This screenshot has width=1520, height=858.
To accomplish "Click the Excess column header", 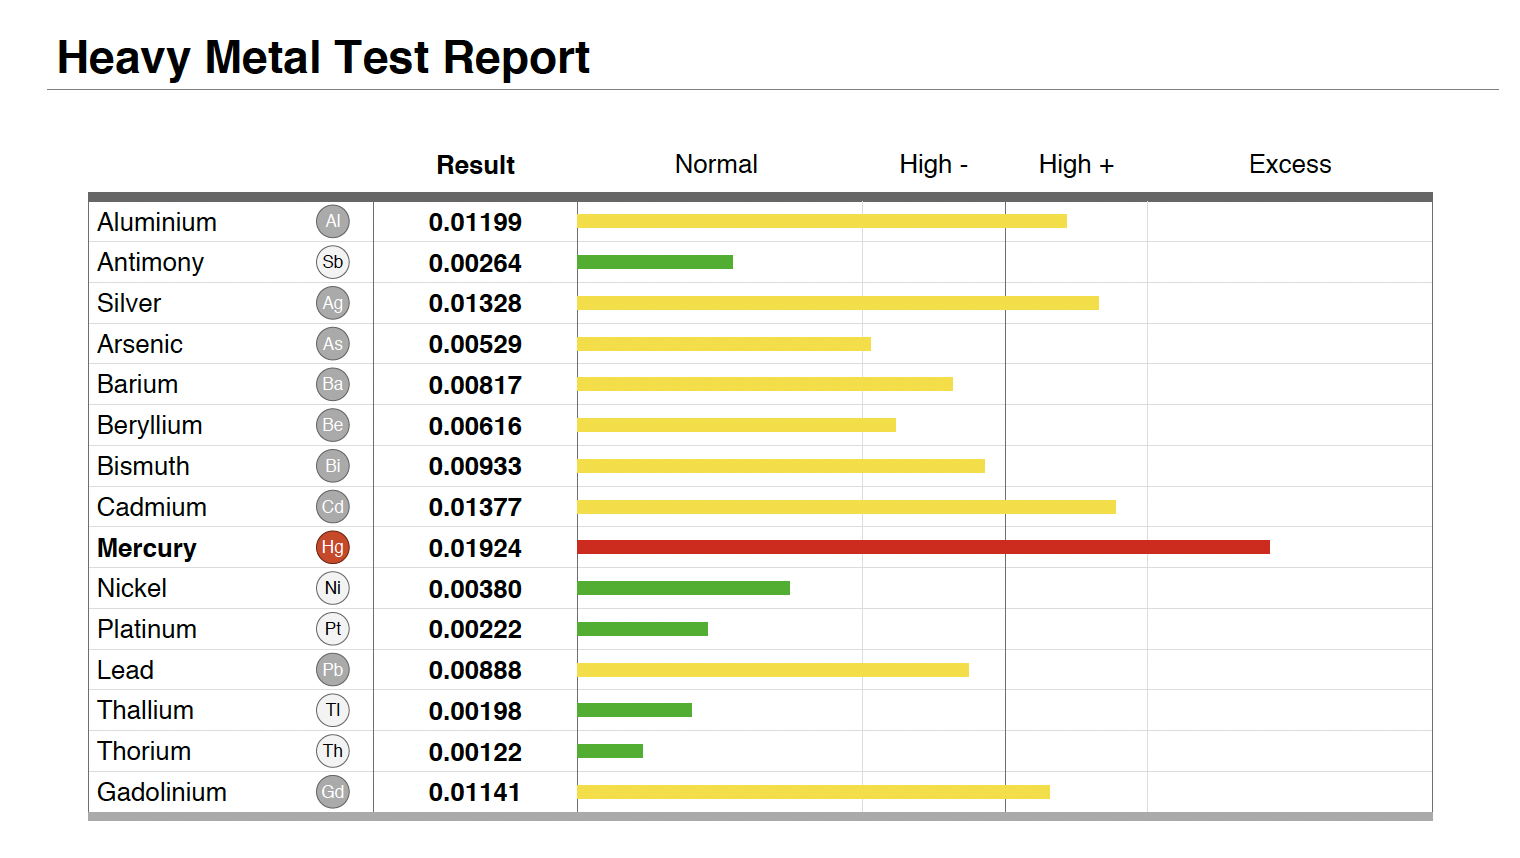I will point(1290,164).
